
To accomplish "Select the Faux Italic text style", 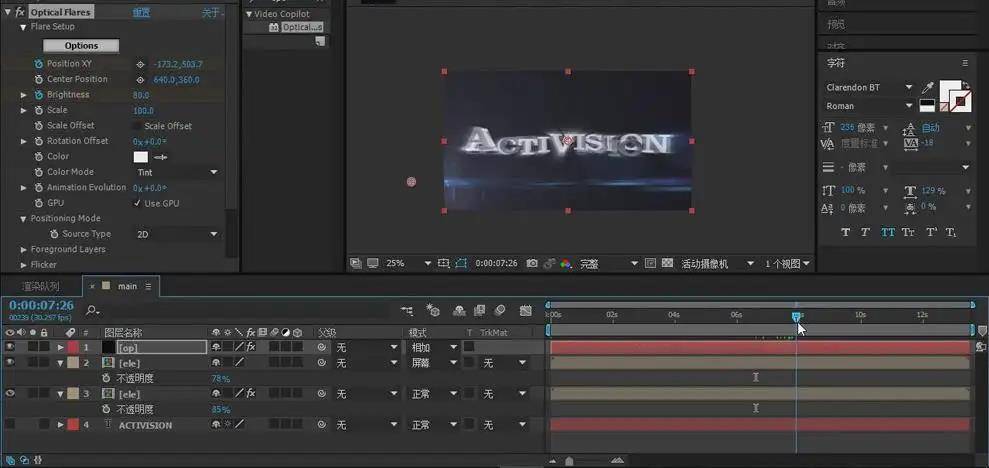I will 865,232.
